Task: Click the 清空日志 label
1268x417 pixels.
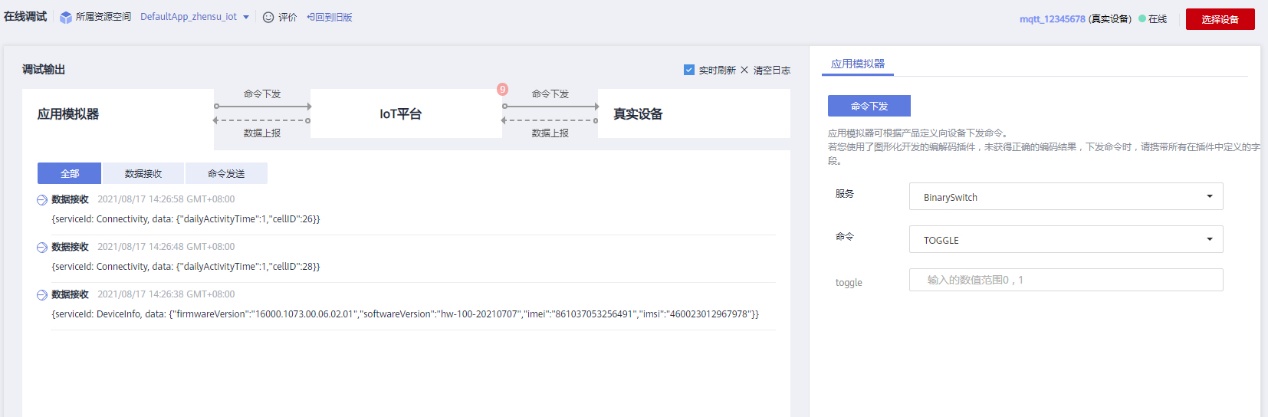Action: click(x=771, y=70)
